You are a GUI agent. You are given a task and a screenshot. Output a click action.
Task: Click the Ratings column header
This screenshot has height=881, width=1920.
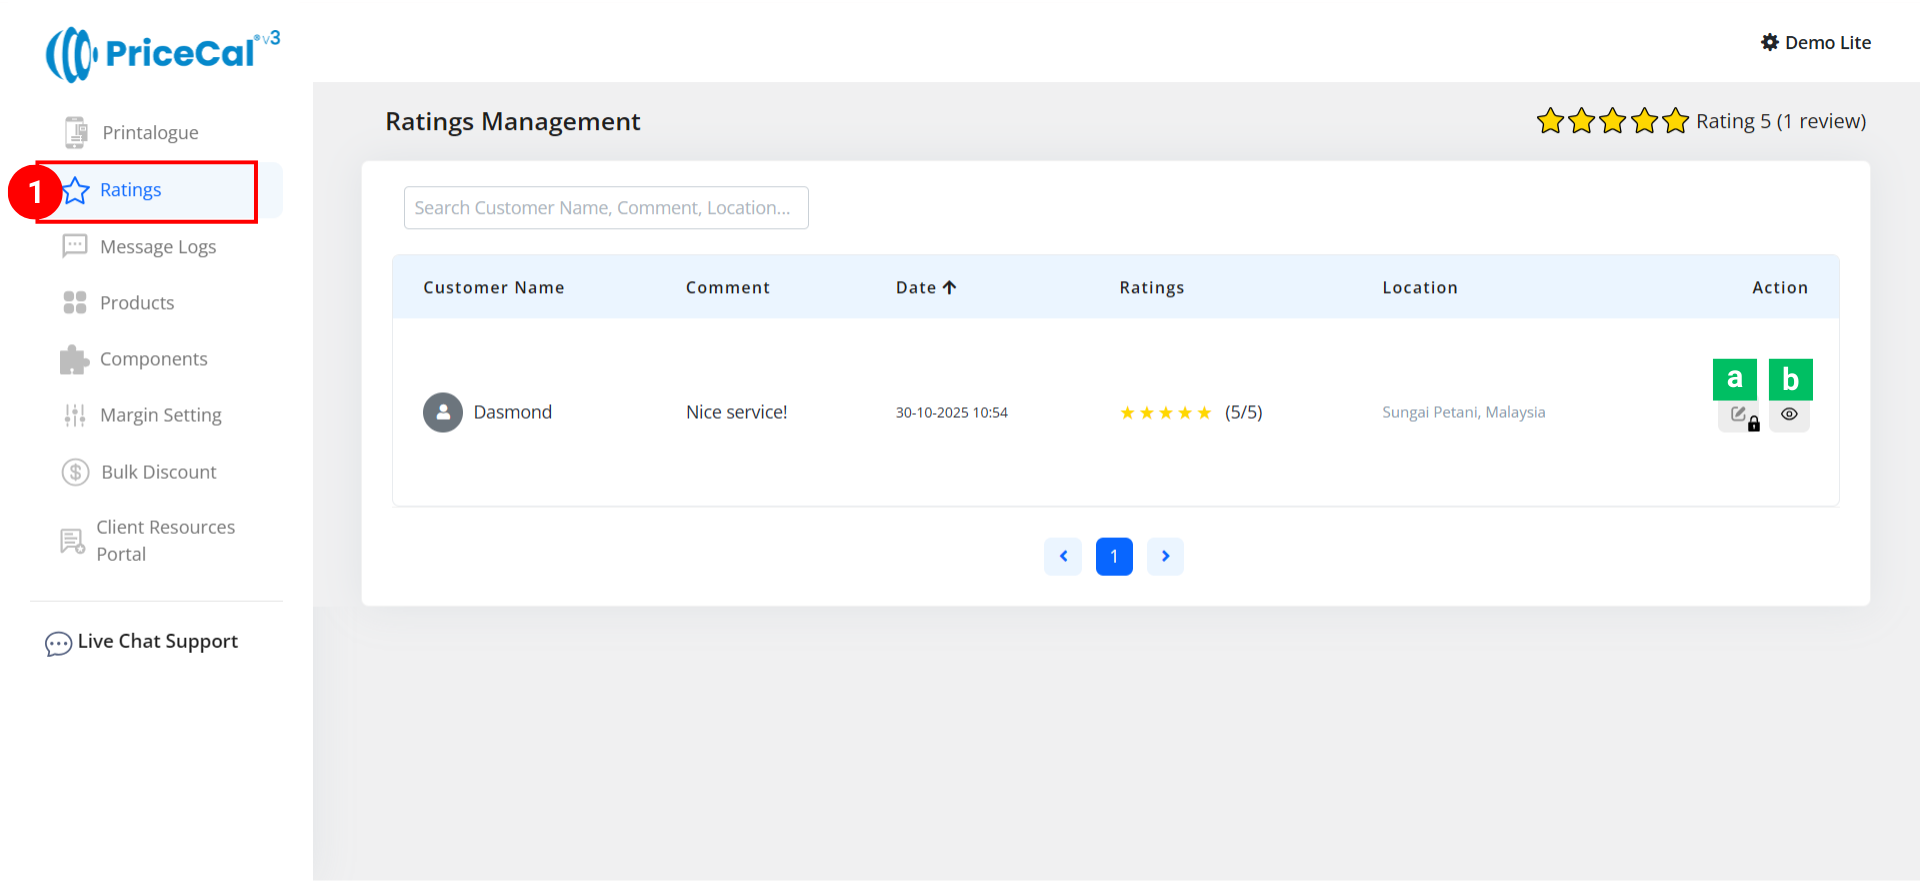click(1151, 288)
